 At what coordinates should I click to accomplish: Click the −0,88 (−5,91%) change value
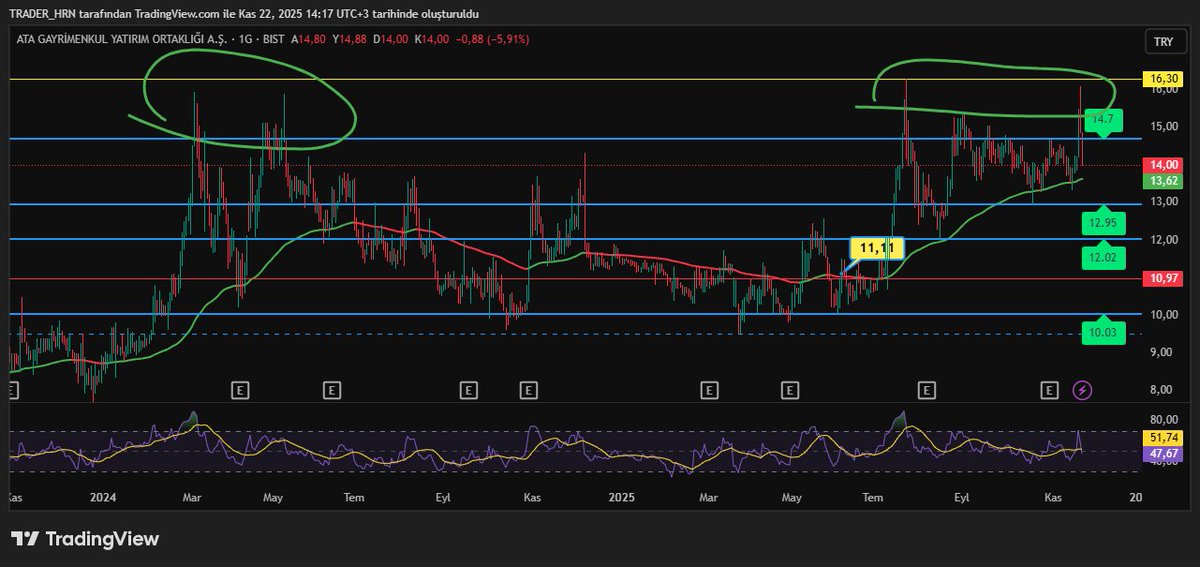pos(491,39)
